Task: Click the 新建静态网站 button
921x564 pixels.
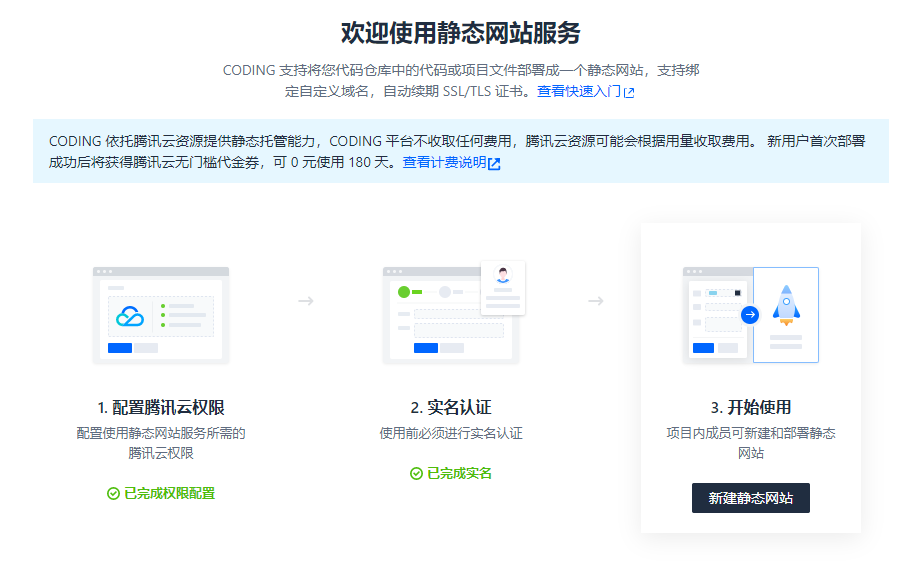Action: point(750,498)
